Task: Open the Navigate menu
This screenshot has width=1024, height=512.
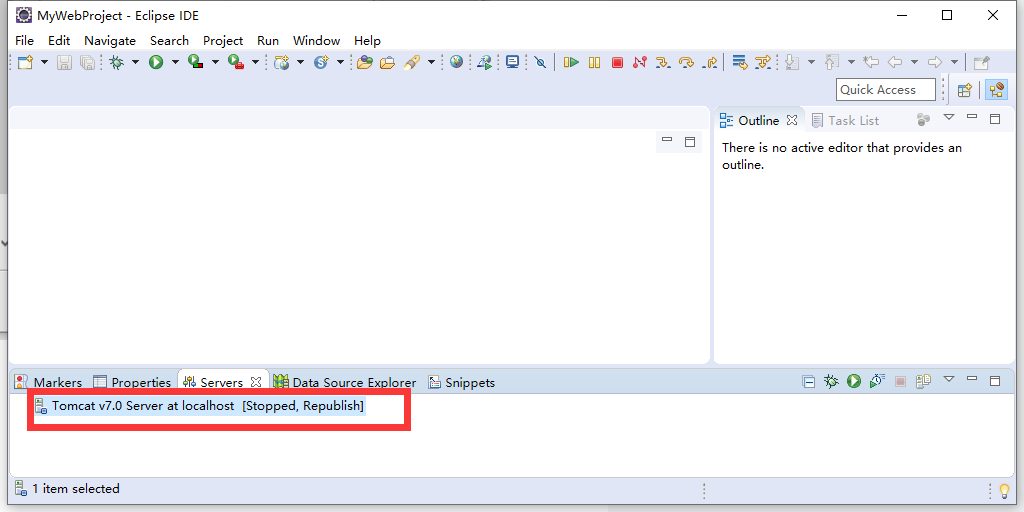Action: click(110, 40)
